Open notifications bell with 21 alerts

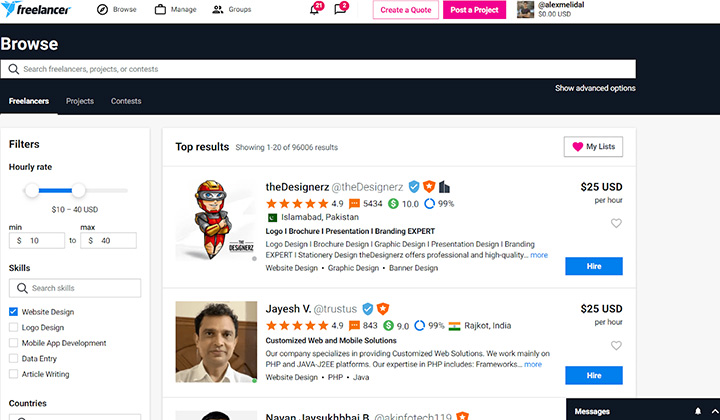tap(315, 9)
